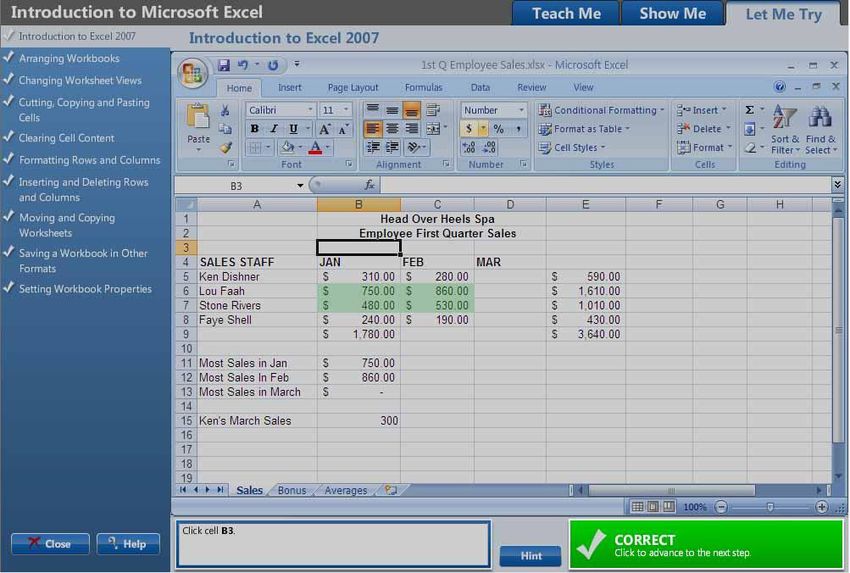Redo the last action
Viewport: 850px width, 573px height.
[x=273, y=65]
